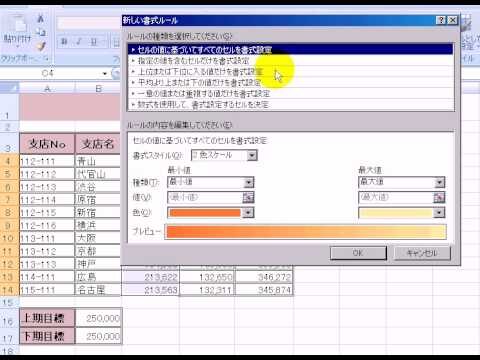Click the orange minimum color swatch
The width and height of the screenshot is (480, 360).
click(205, 213)
